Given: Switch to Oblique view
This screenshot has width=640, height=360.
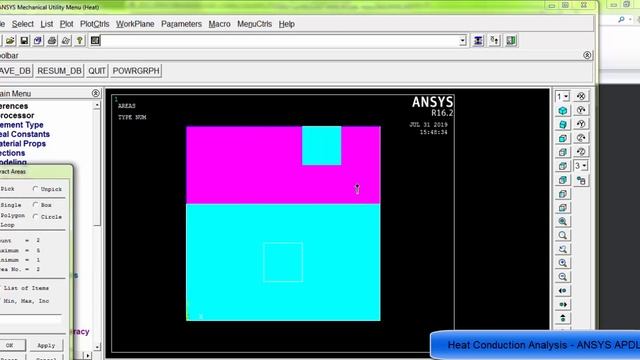Looking at the screenshot, I should (563, 124).
